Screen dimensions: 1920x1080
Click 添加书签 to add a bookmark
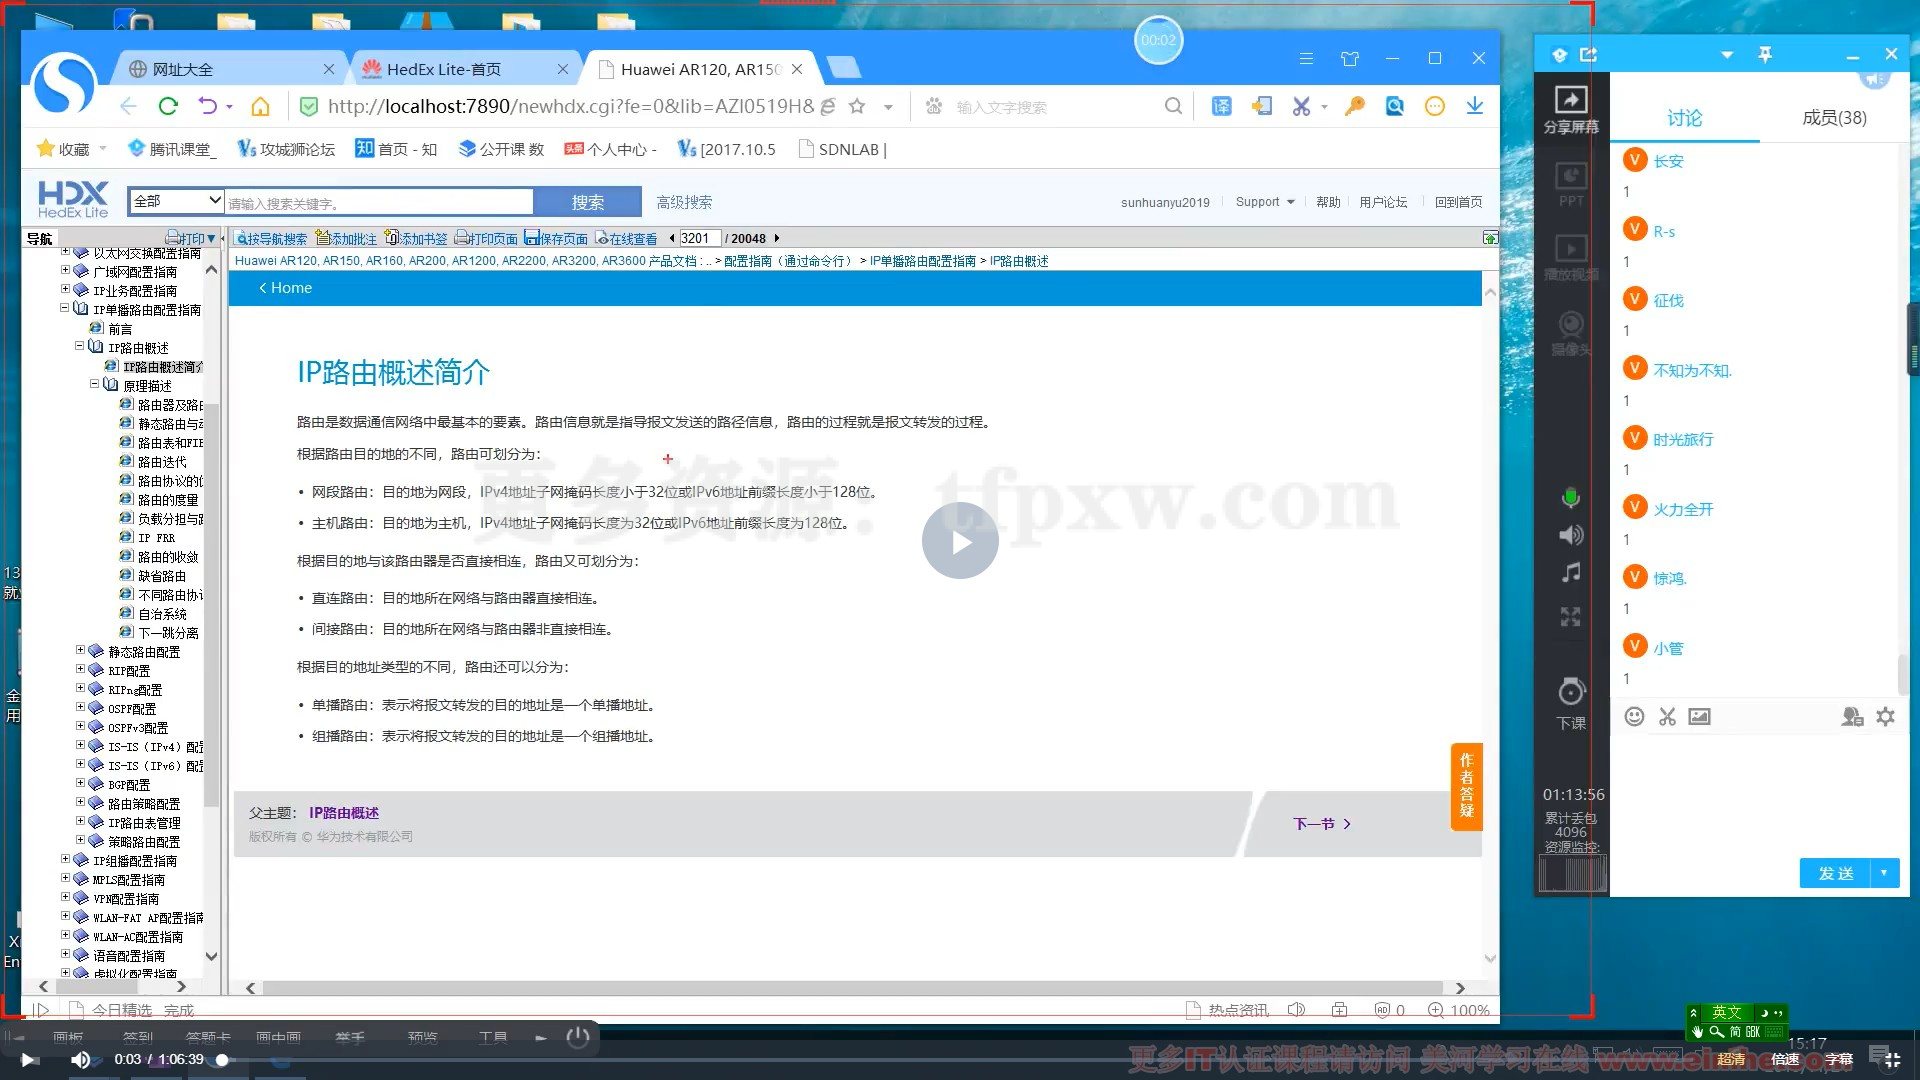tap(416, 238)
